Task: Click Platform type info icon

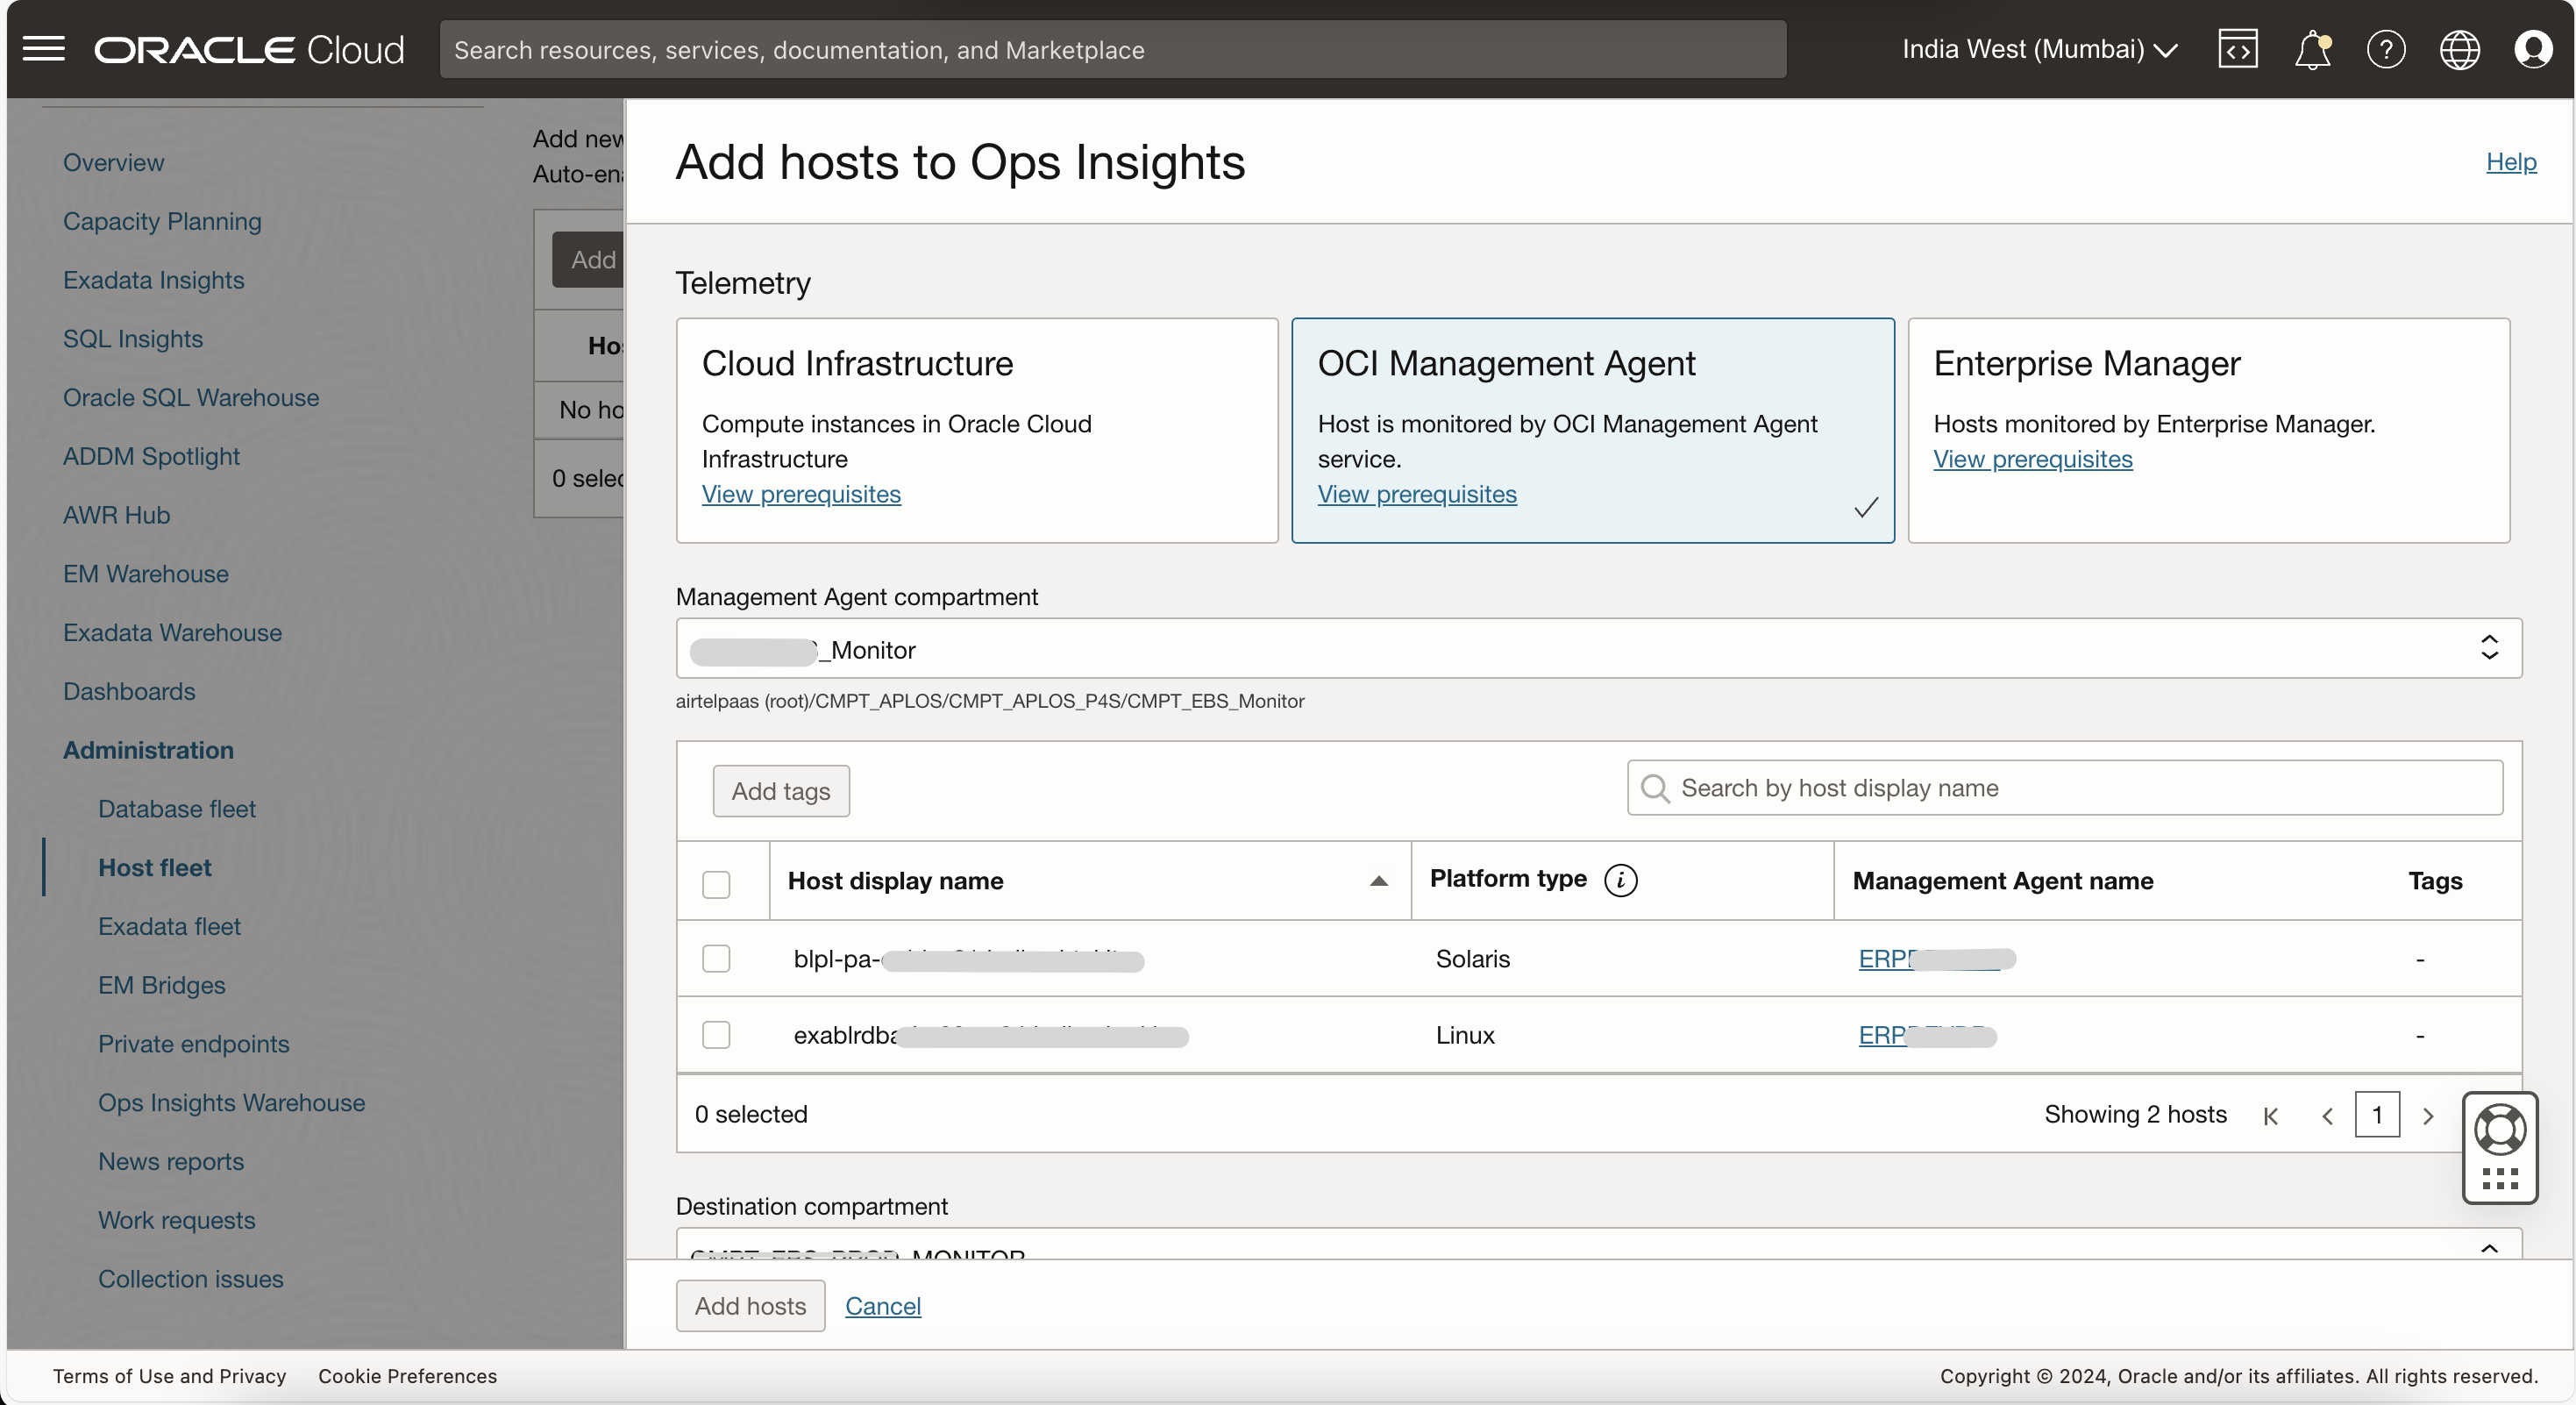Action: click(1620, 880)
